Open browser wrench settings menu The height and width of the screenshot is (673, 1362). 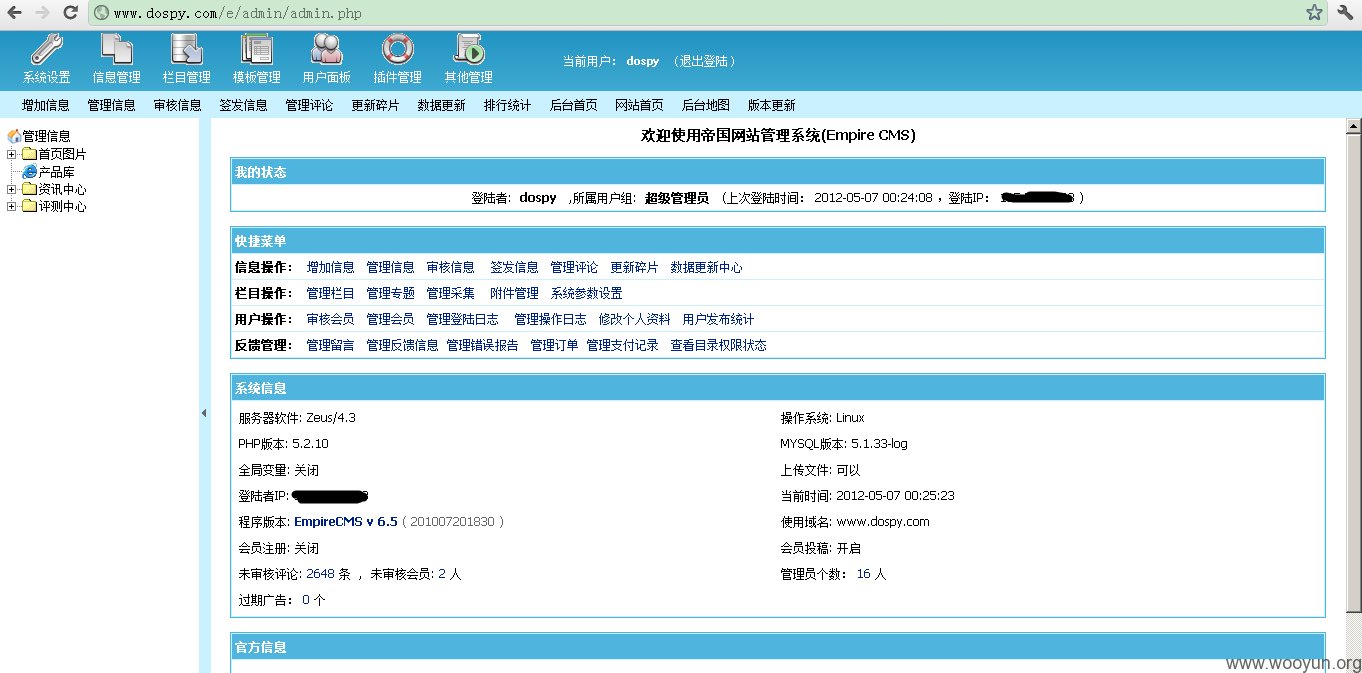point(1345,13)
